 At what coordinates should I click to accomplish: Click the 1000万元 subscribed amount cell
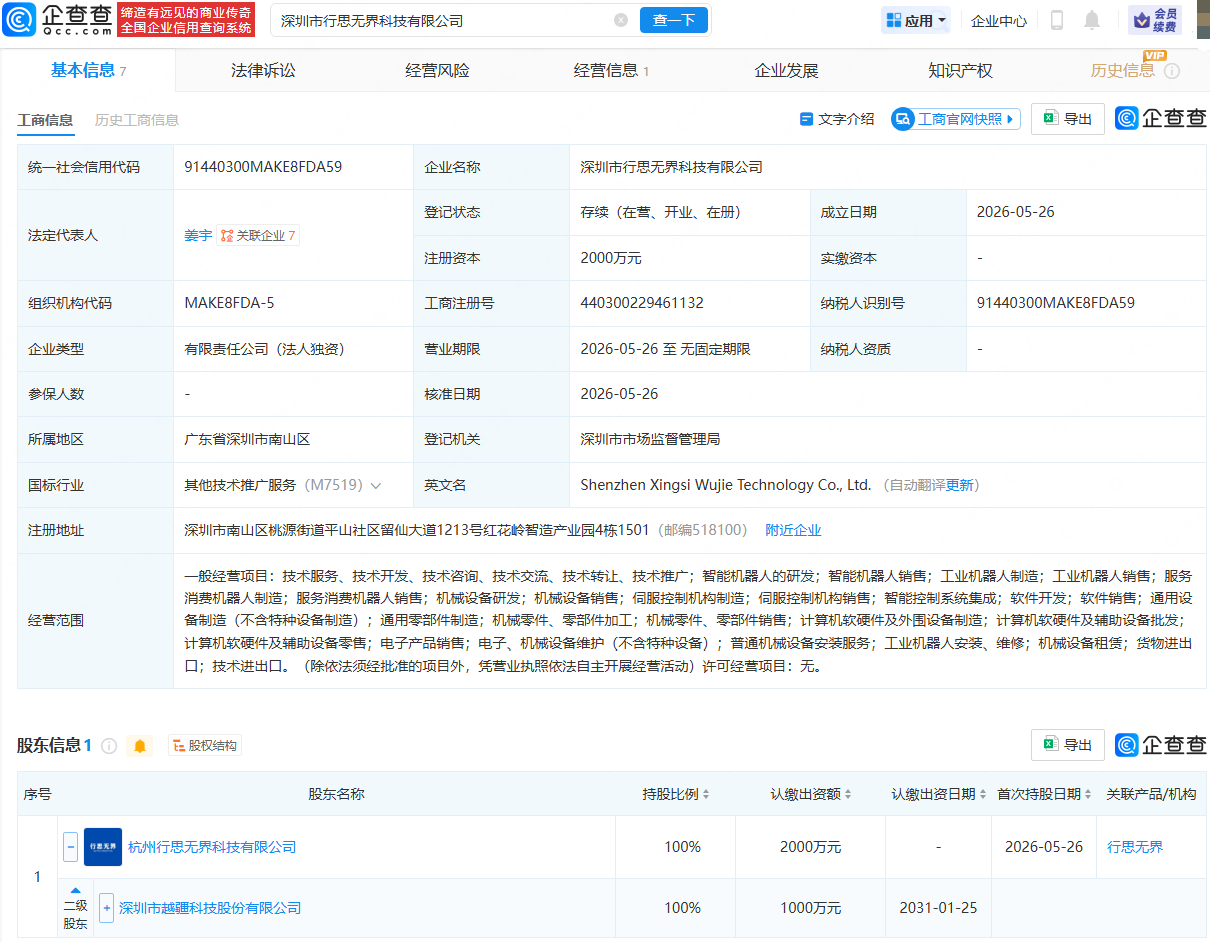811,908
